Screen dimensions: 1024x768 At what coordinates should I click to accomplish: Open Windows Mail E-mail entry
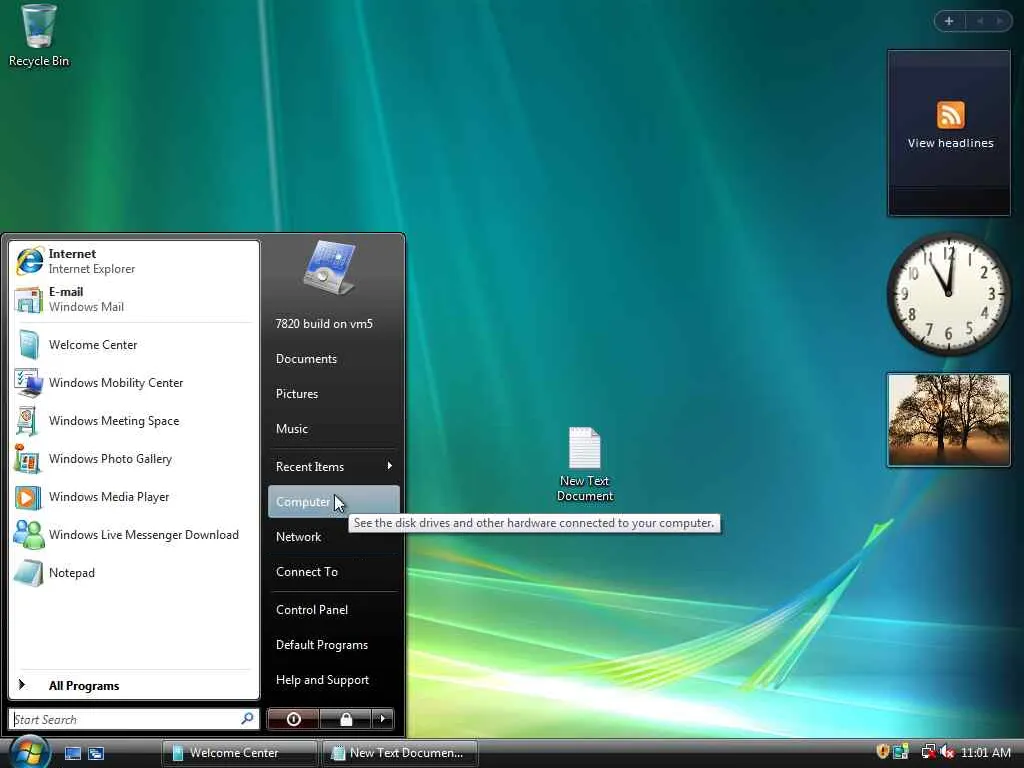point(134,299)
